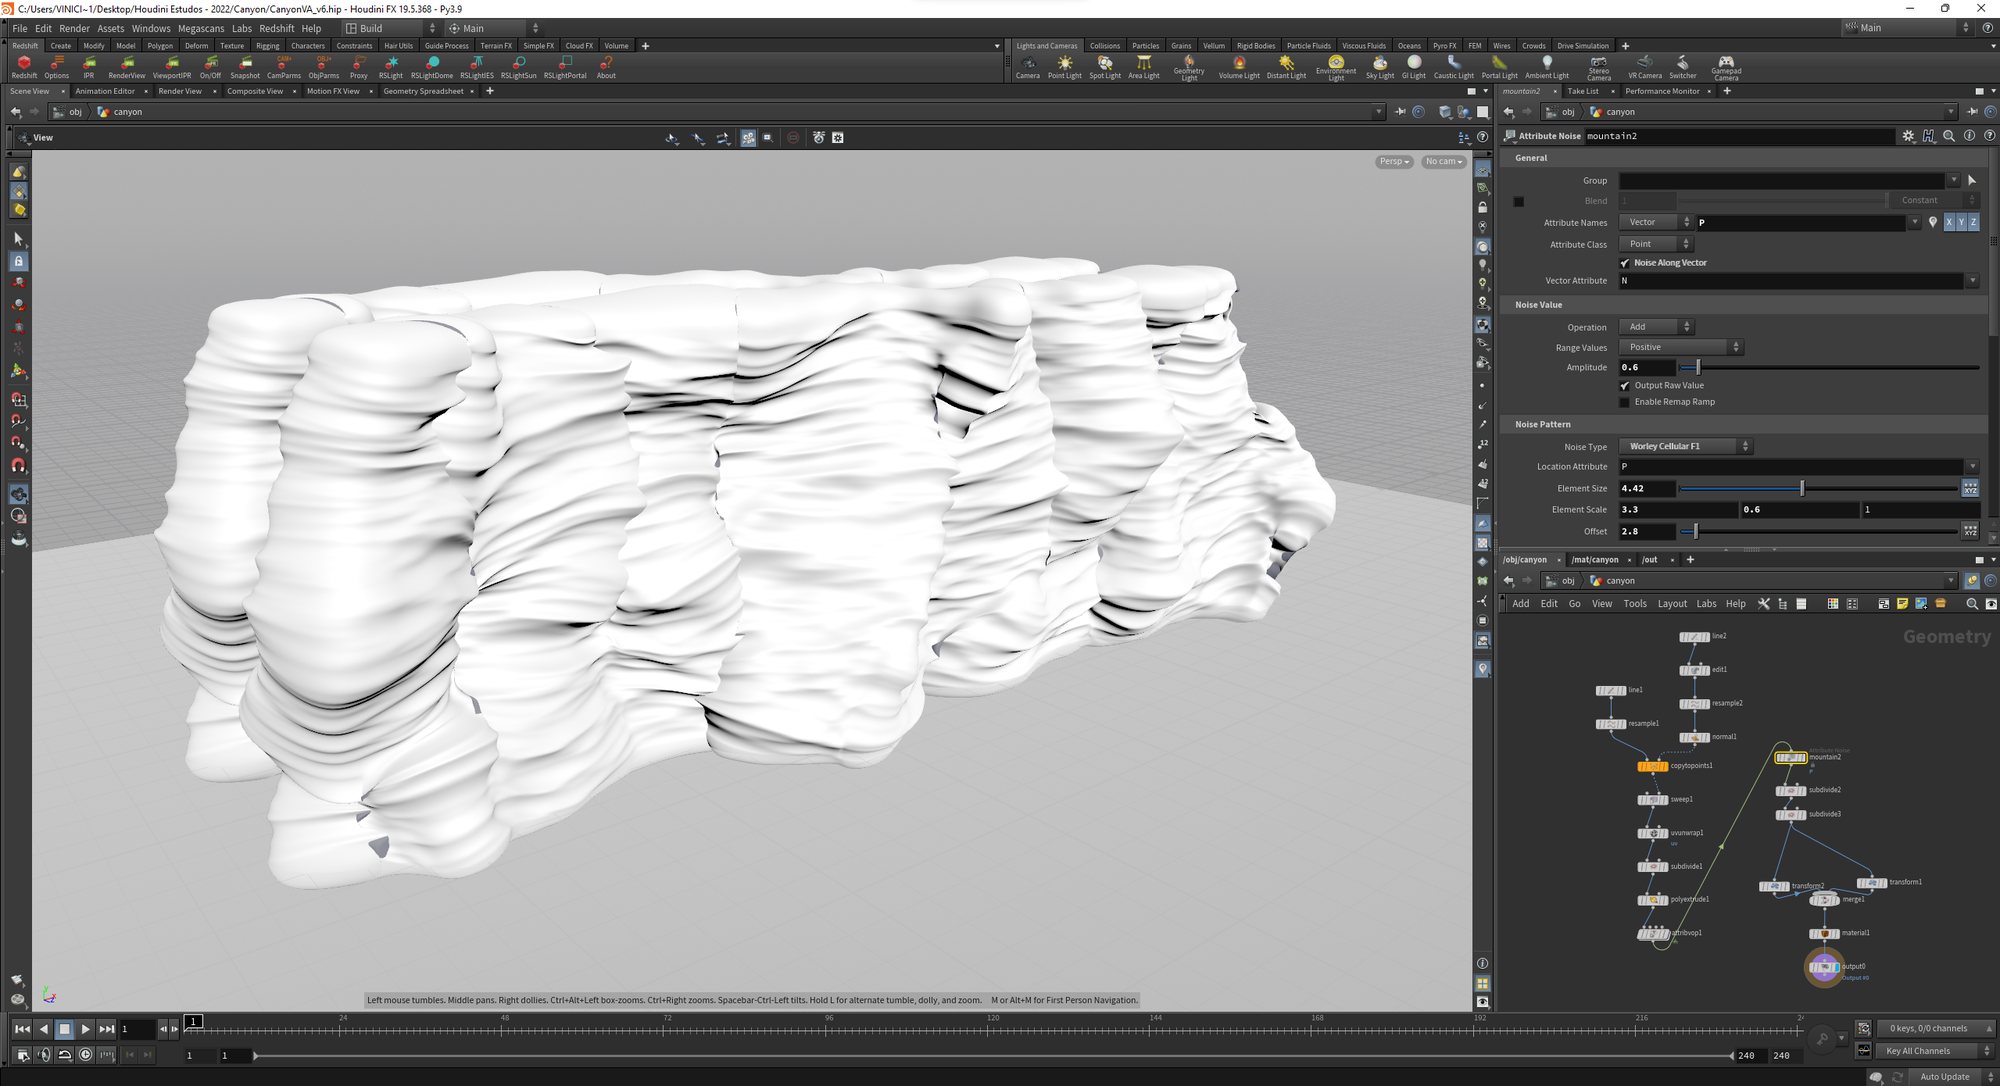Click the output0 node
Screen dimensions: 2000x1086
(1824, 967)
